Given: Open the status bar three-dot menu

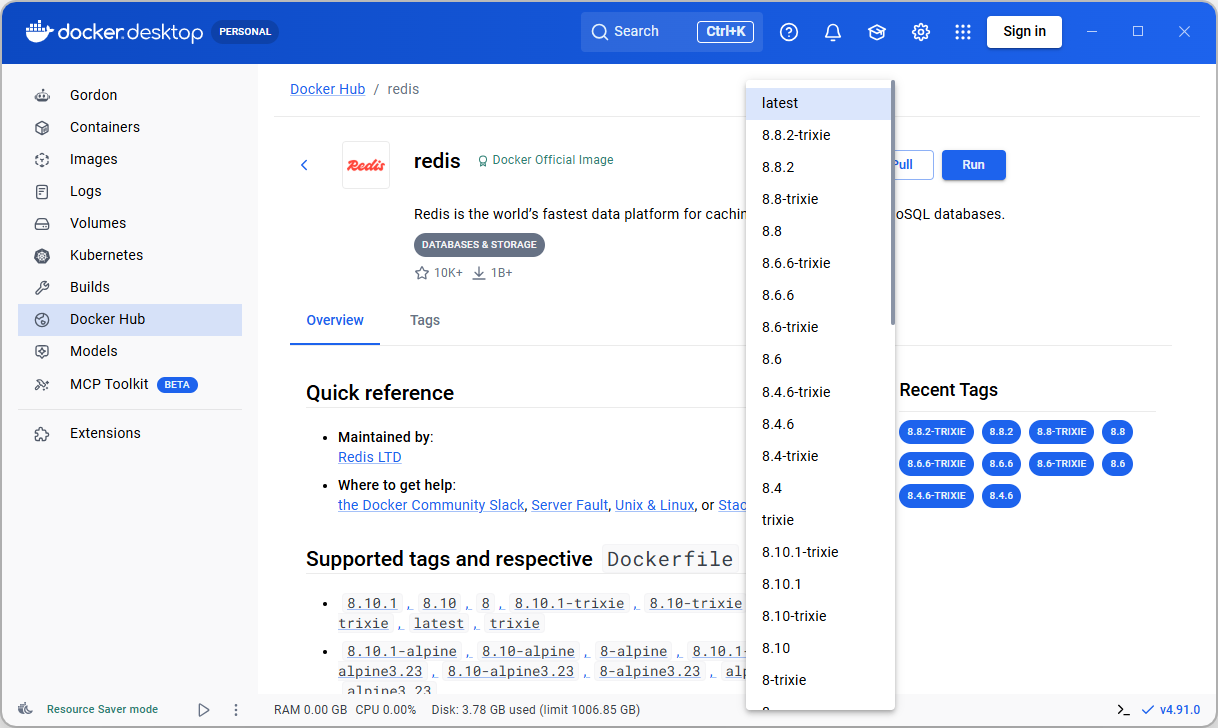Looking at the screenshot, I should (x=236, y=710).
